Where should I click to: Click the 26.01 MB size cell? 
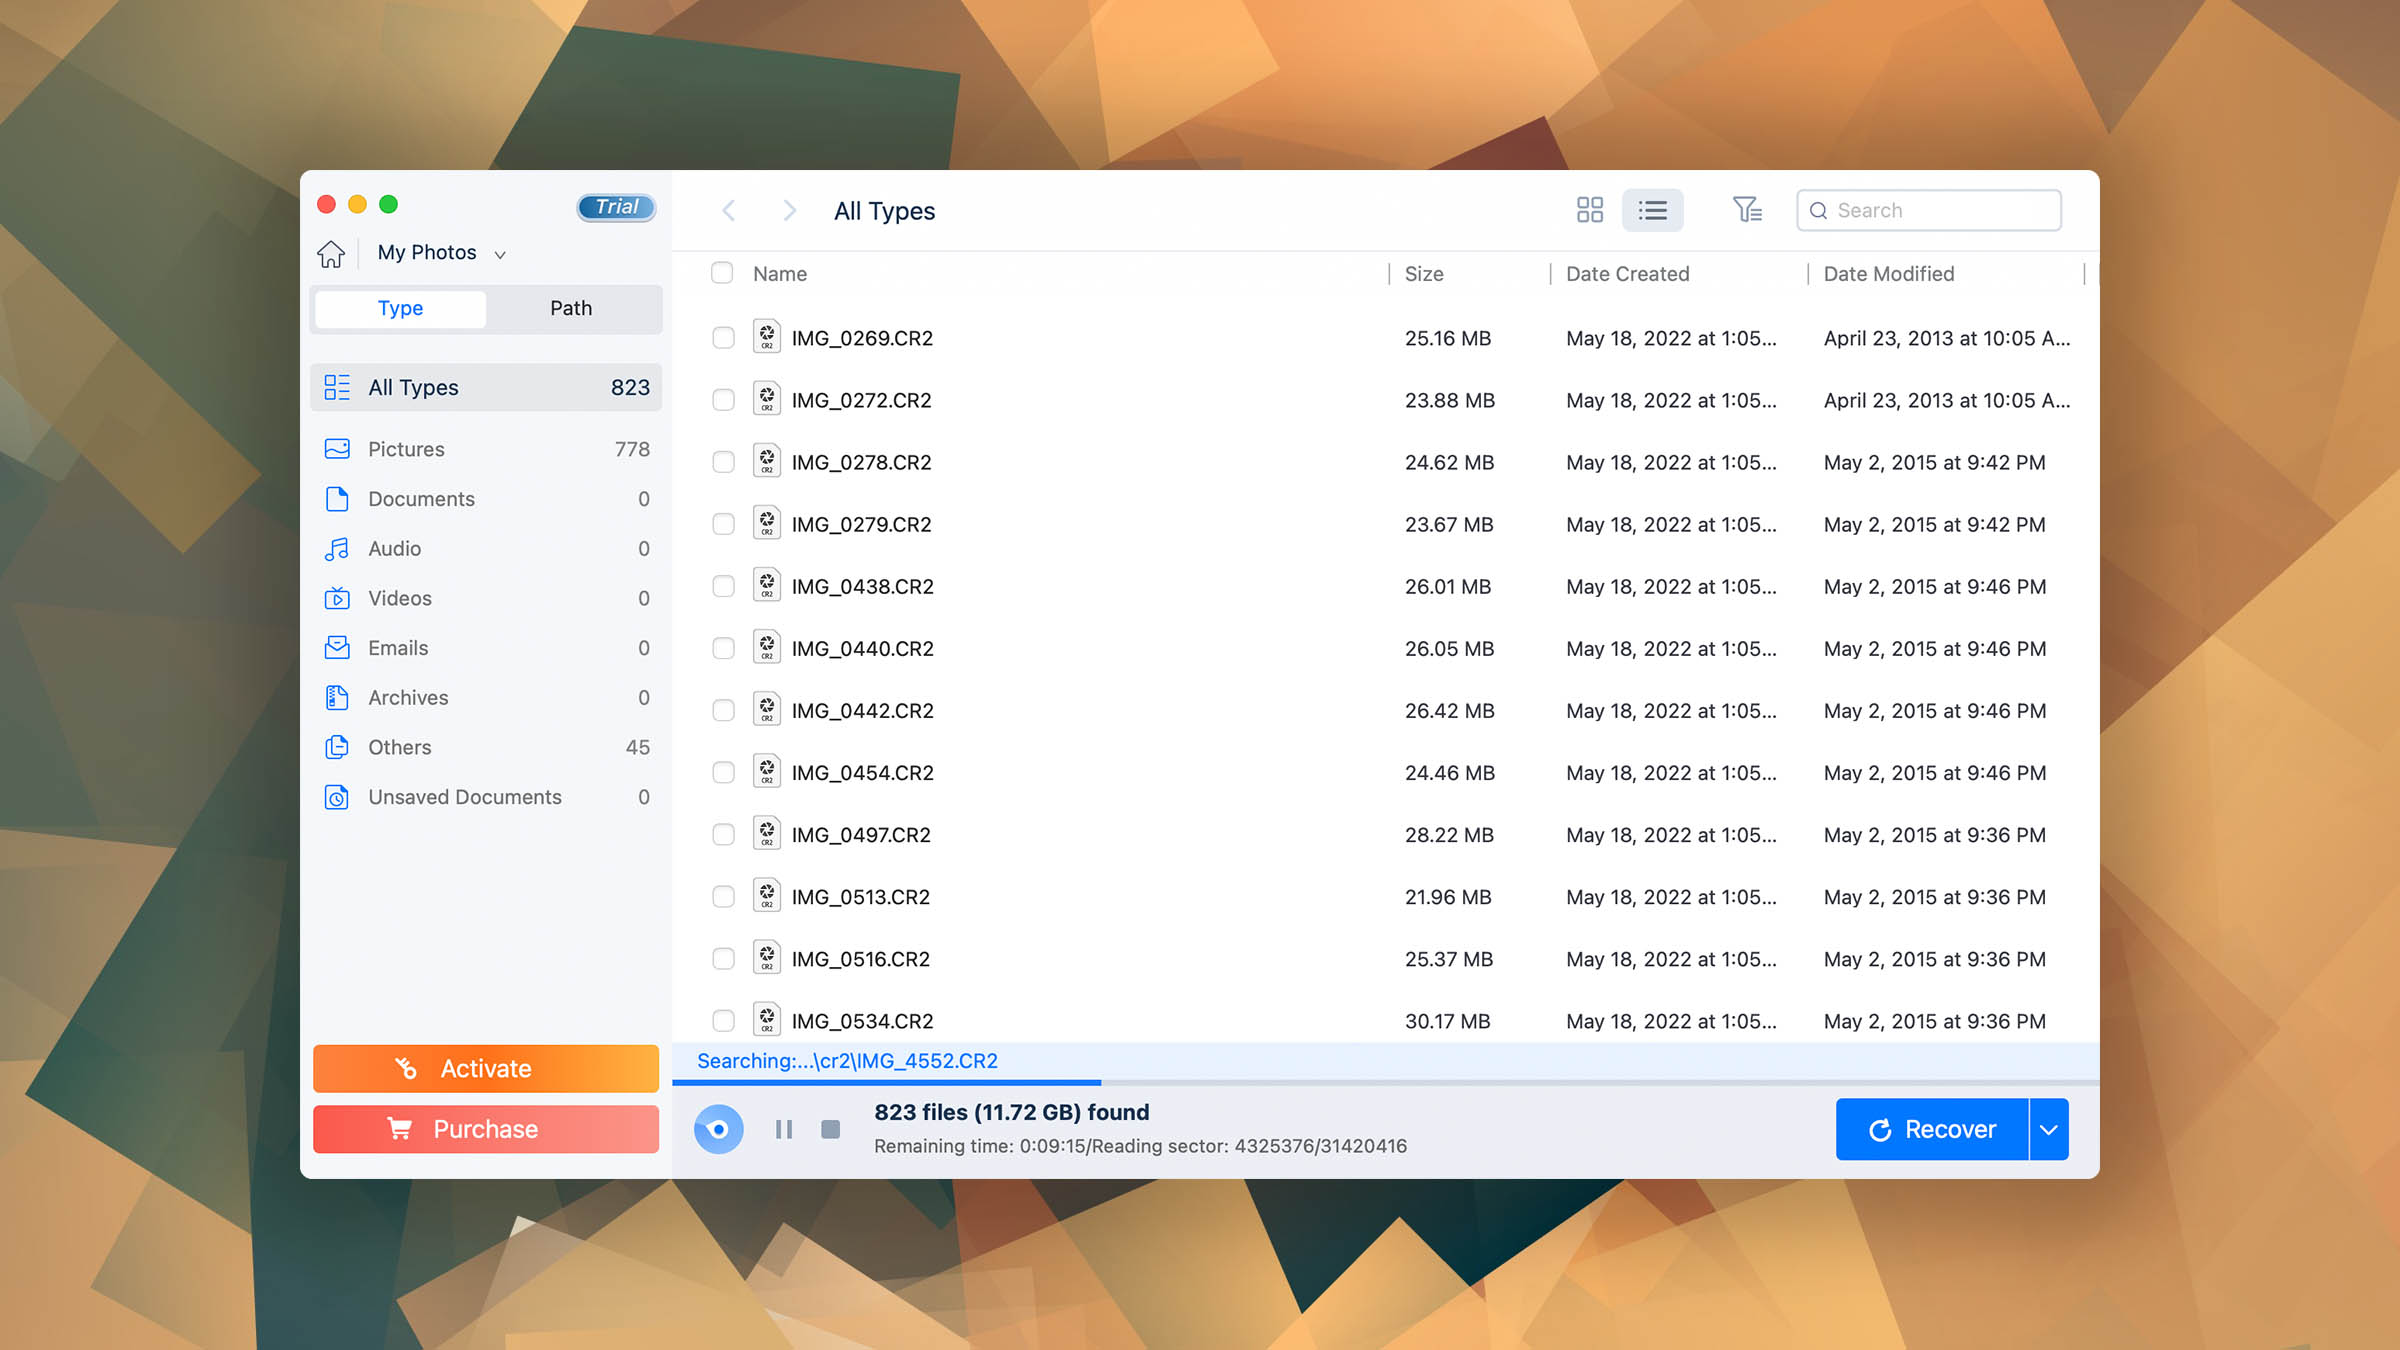pyautogui.click(x=1448, y=587)
